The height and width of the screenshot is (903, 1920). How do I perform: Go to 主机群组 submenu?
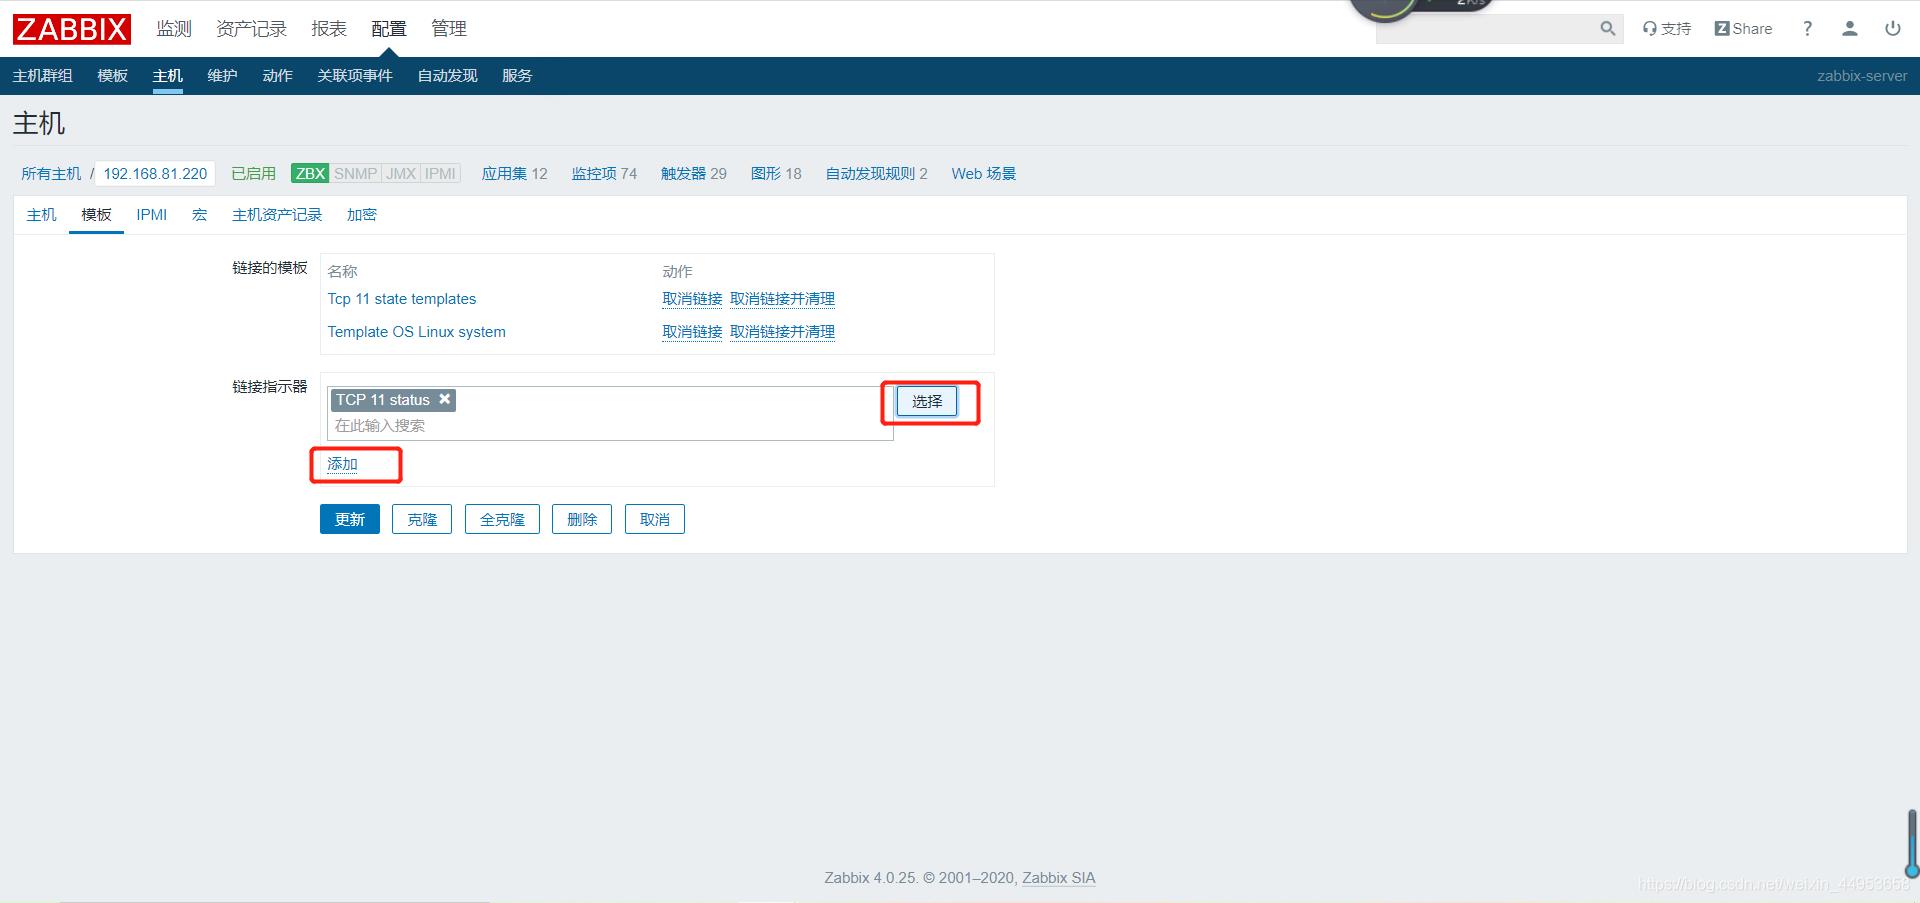point(43,76)
